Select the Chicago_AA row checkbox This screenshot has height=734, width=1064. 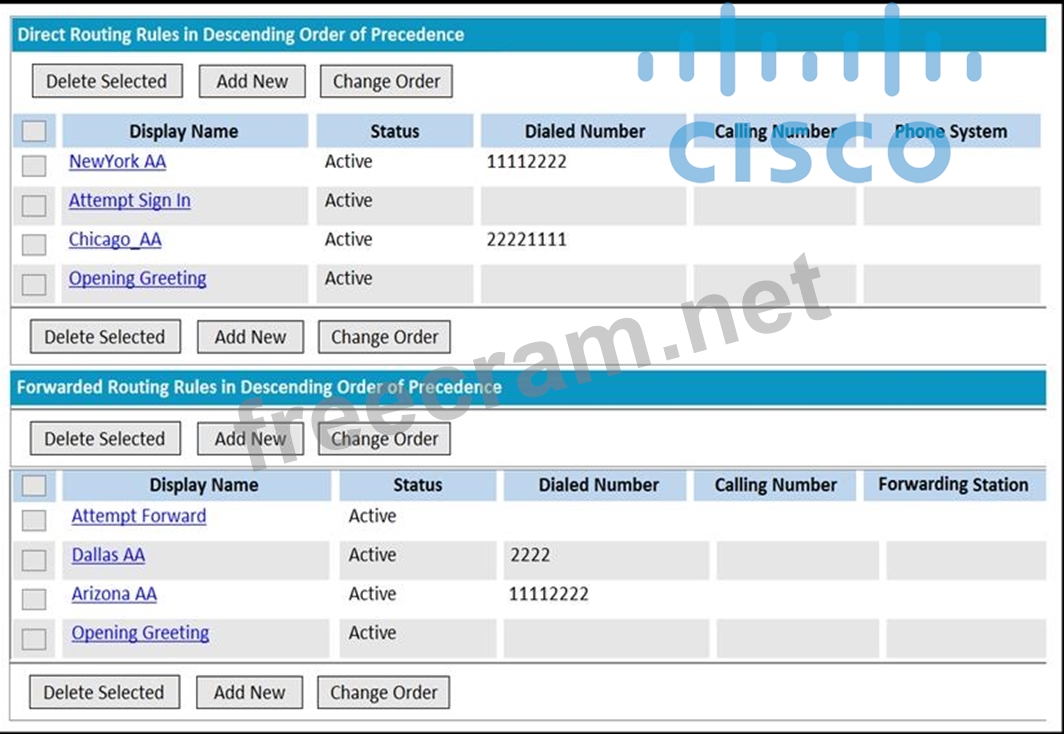pos(34,245)
